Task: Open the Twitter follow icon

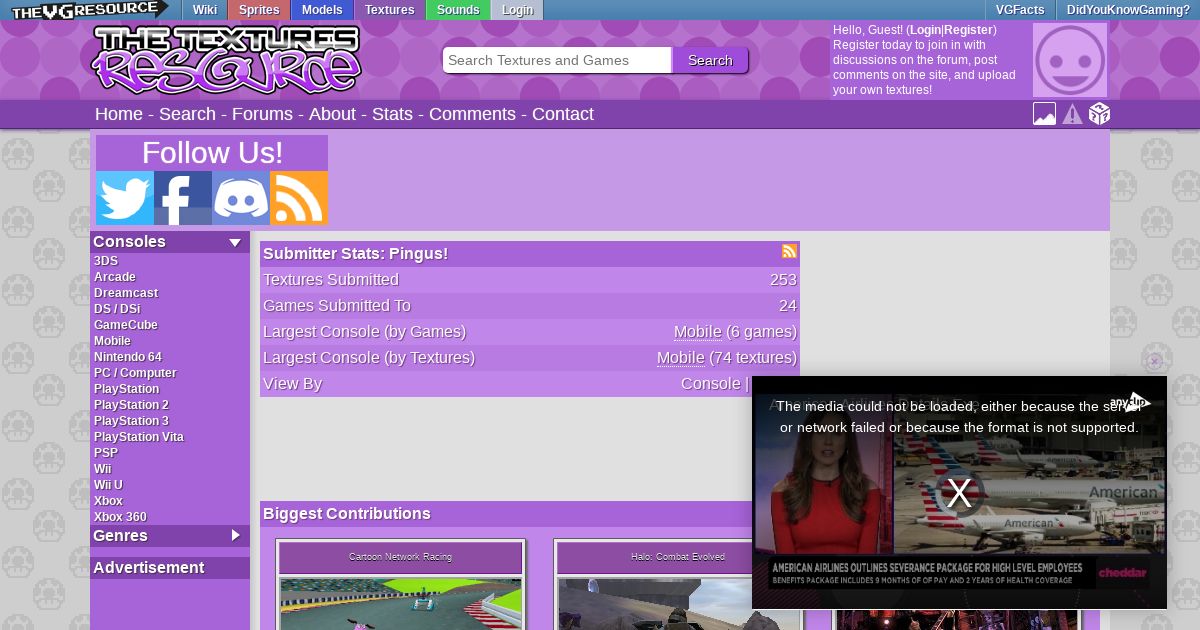Action: (x=125, y=198)
